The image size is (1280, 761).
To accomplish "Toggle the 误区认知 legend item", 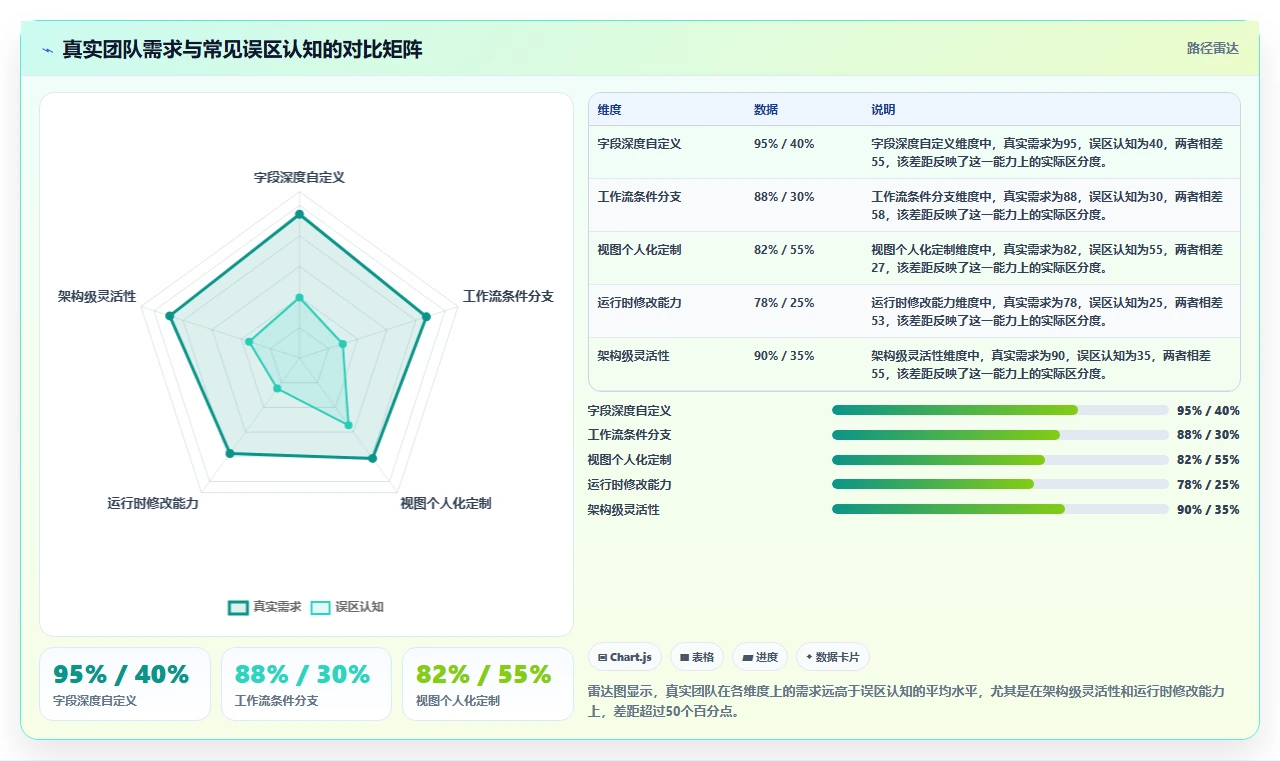I will 347,607.
